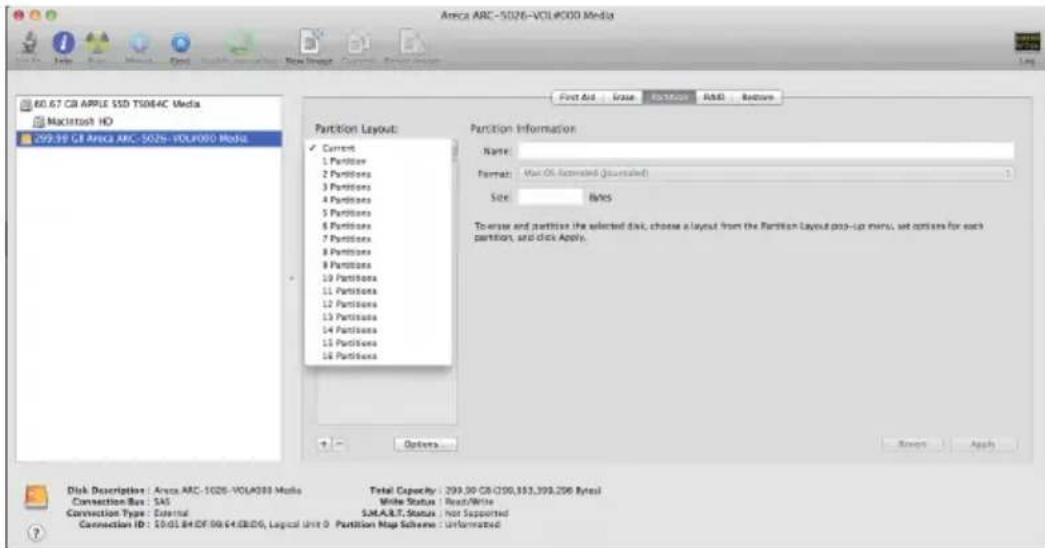
Task: Switch to the RAID tab
Action: (714, 97)
